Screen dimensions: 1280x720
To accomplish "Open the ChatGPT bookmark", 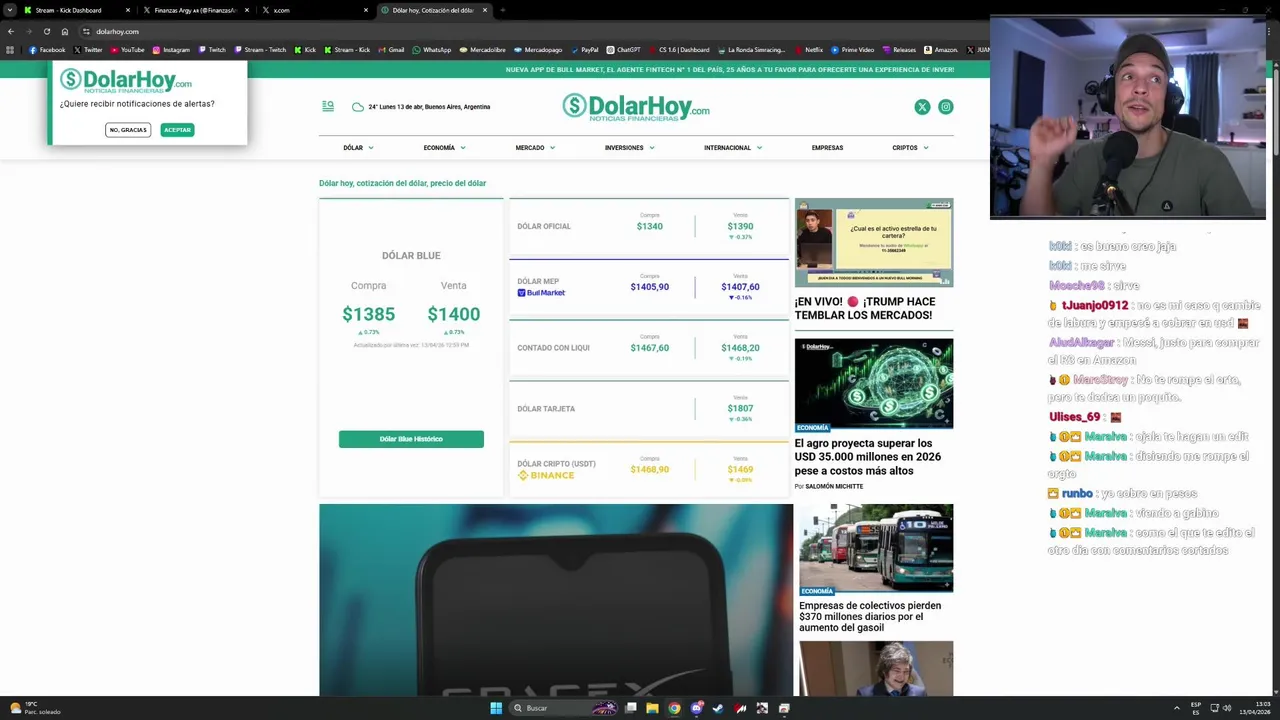I will (623, 50).
